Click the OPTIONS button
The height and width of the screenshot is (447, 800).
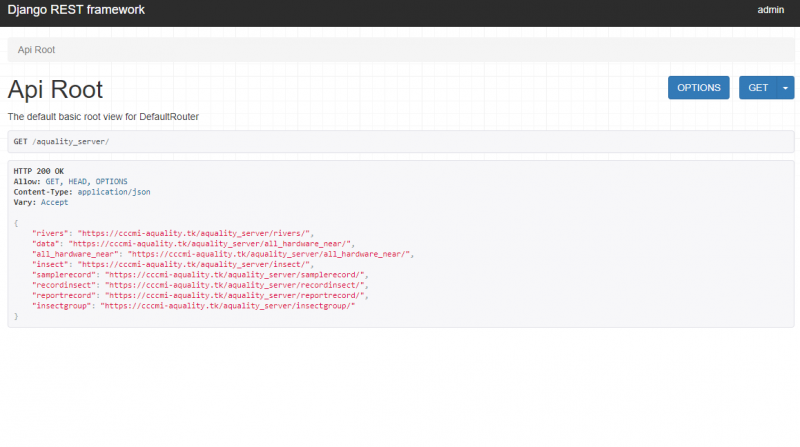coord(698,88)
